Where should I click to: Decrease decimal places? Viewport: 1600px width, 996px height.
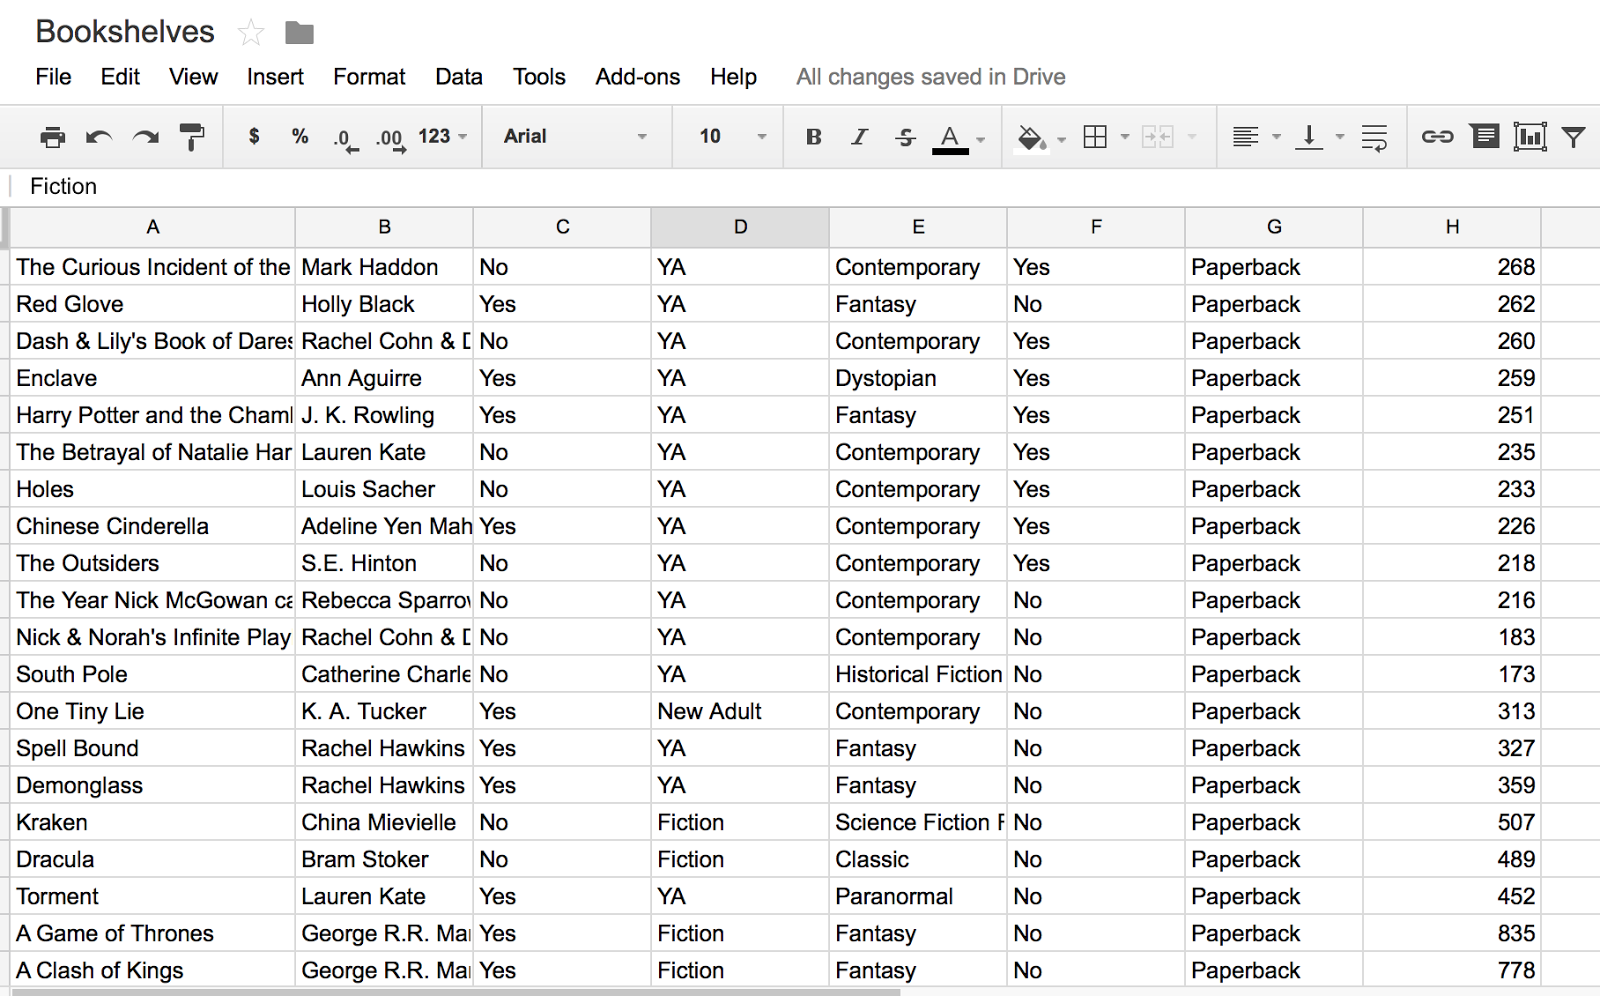point(345,138)
